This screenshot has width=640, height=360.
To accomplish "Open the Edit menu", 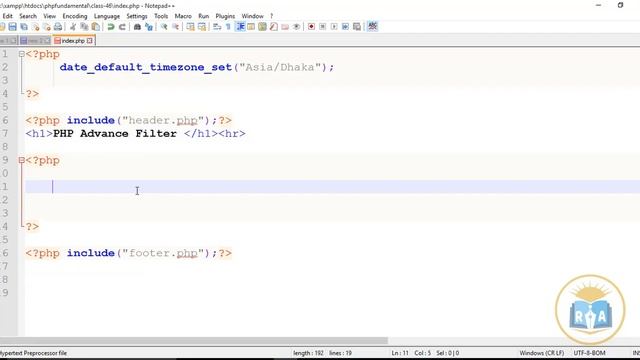I will click(7, 16).
